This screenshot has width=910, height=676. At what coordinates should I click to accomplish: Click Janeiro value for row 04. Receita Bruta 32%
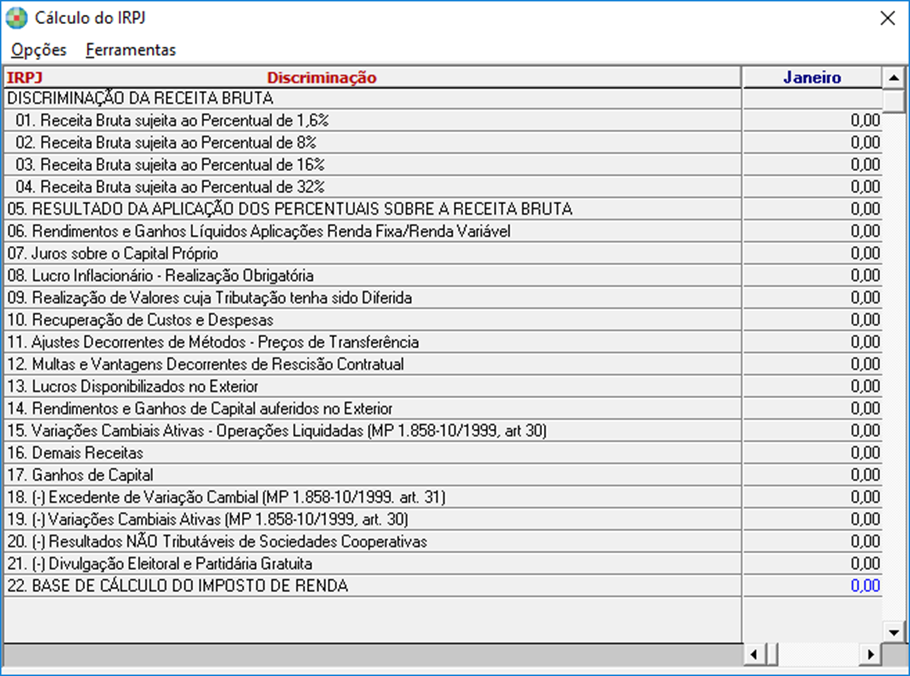click(812, 187)
